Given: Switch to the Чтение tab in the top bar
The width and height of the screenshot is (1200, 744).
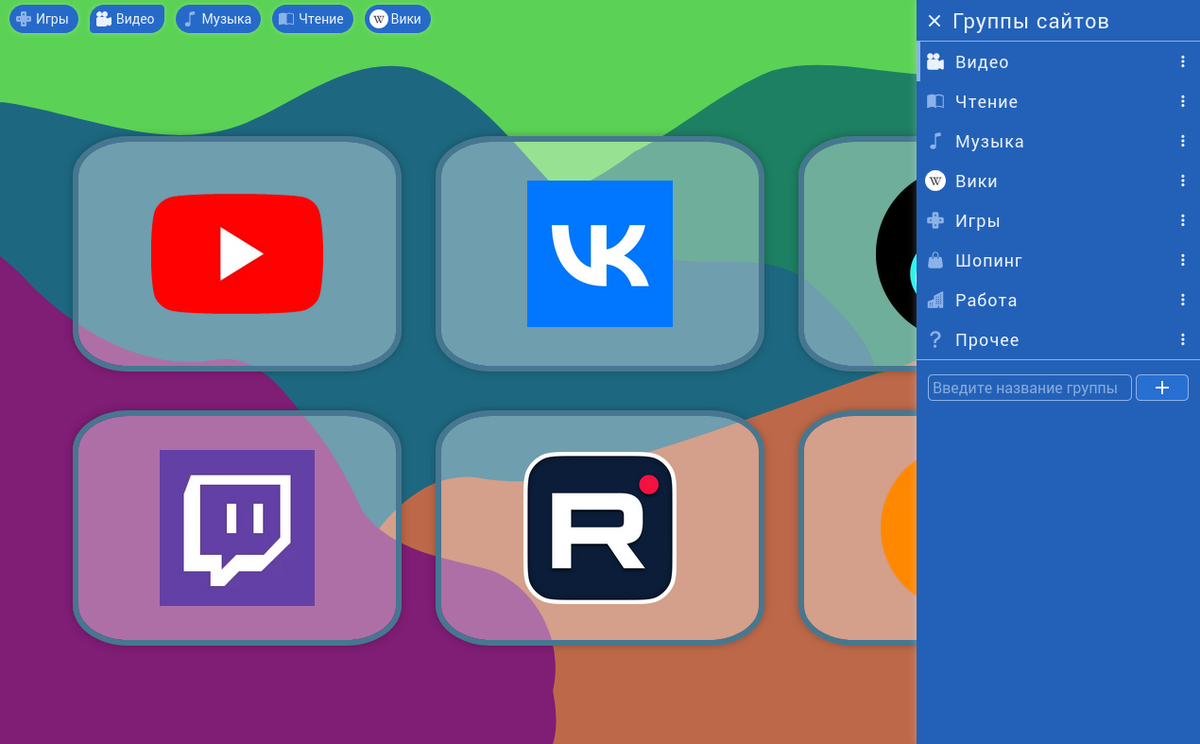Looking at the screenshot, I should tap(312, 19).
